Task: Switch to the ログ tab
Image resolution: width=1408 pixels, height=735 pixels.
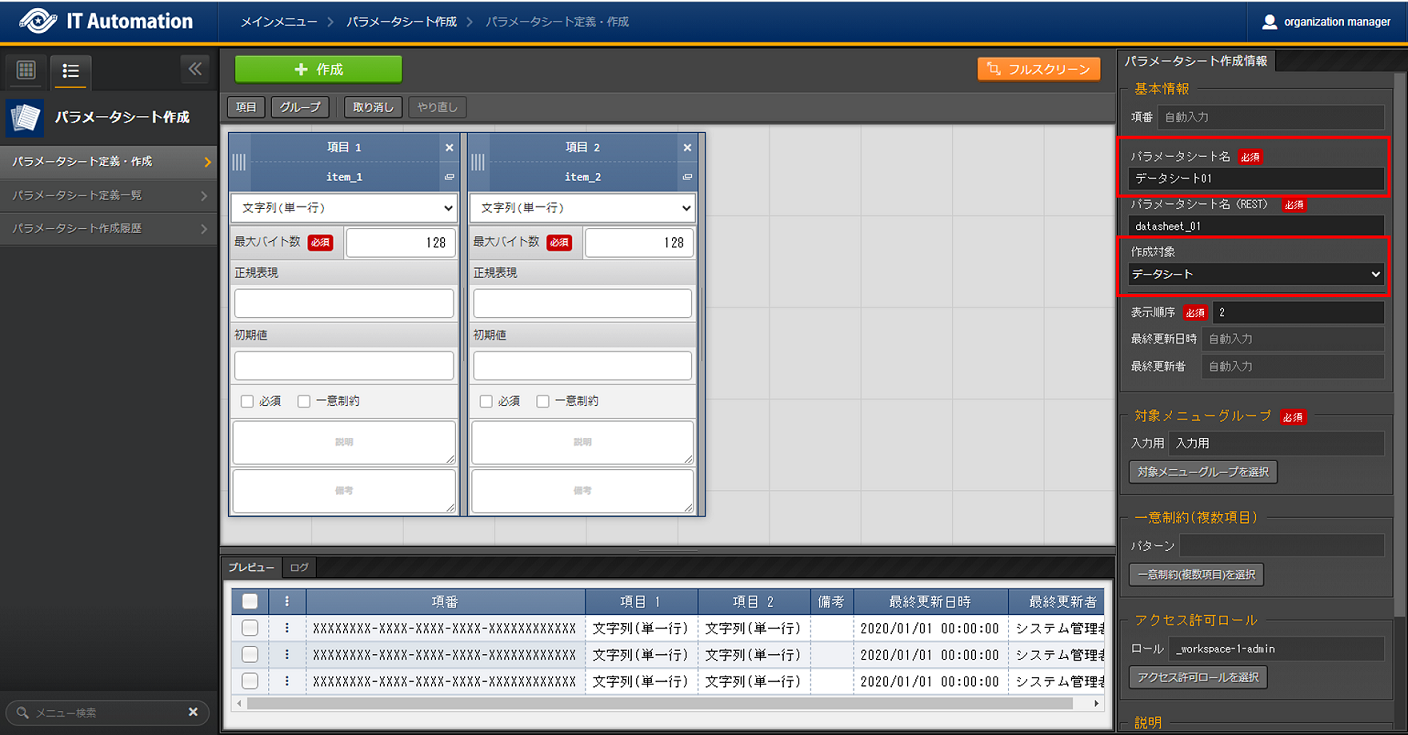Action: [x=299, y=567]
